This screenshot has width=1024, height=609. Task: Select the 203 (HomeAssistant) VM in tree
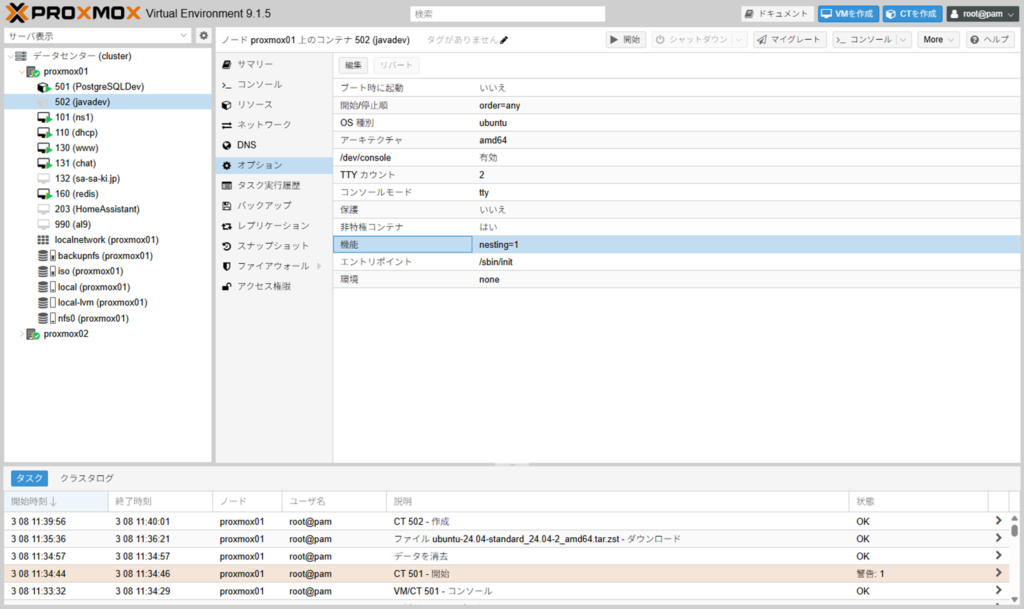[x=96, y=209]
